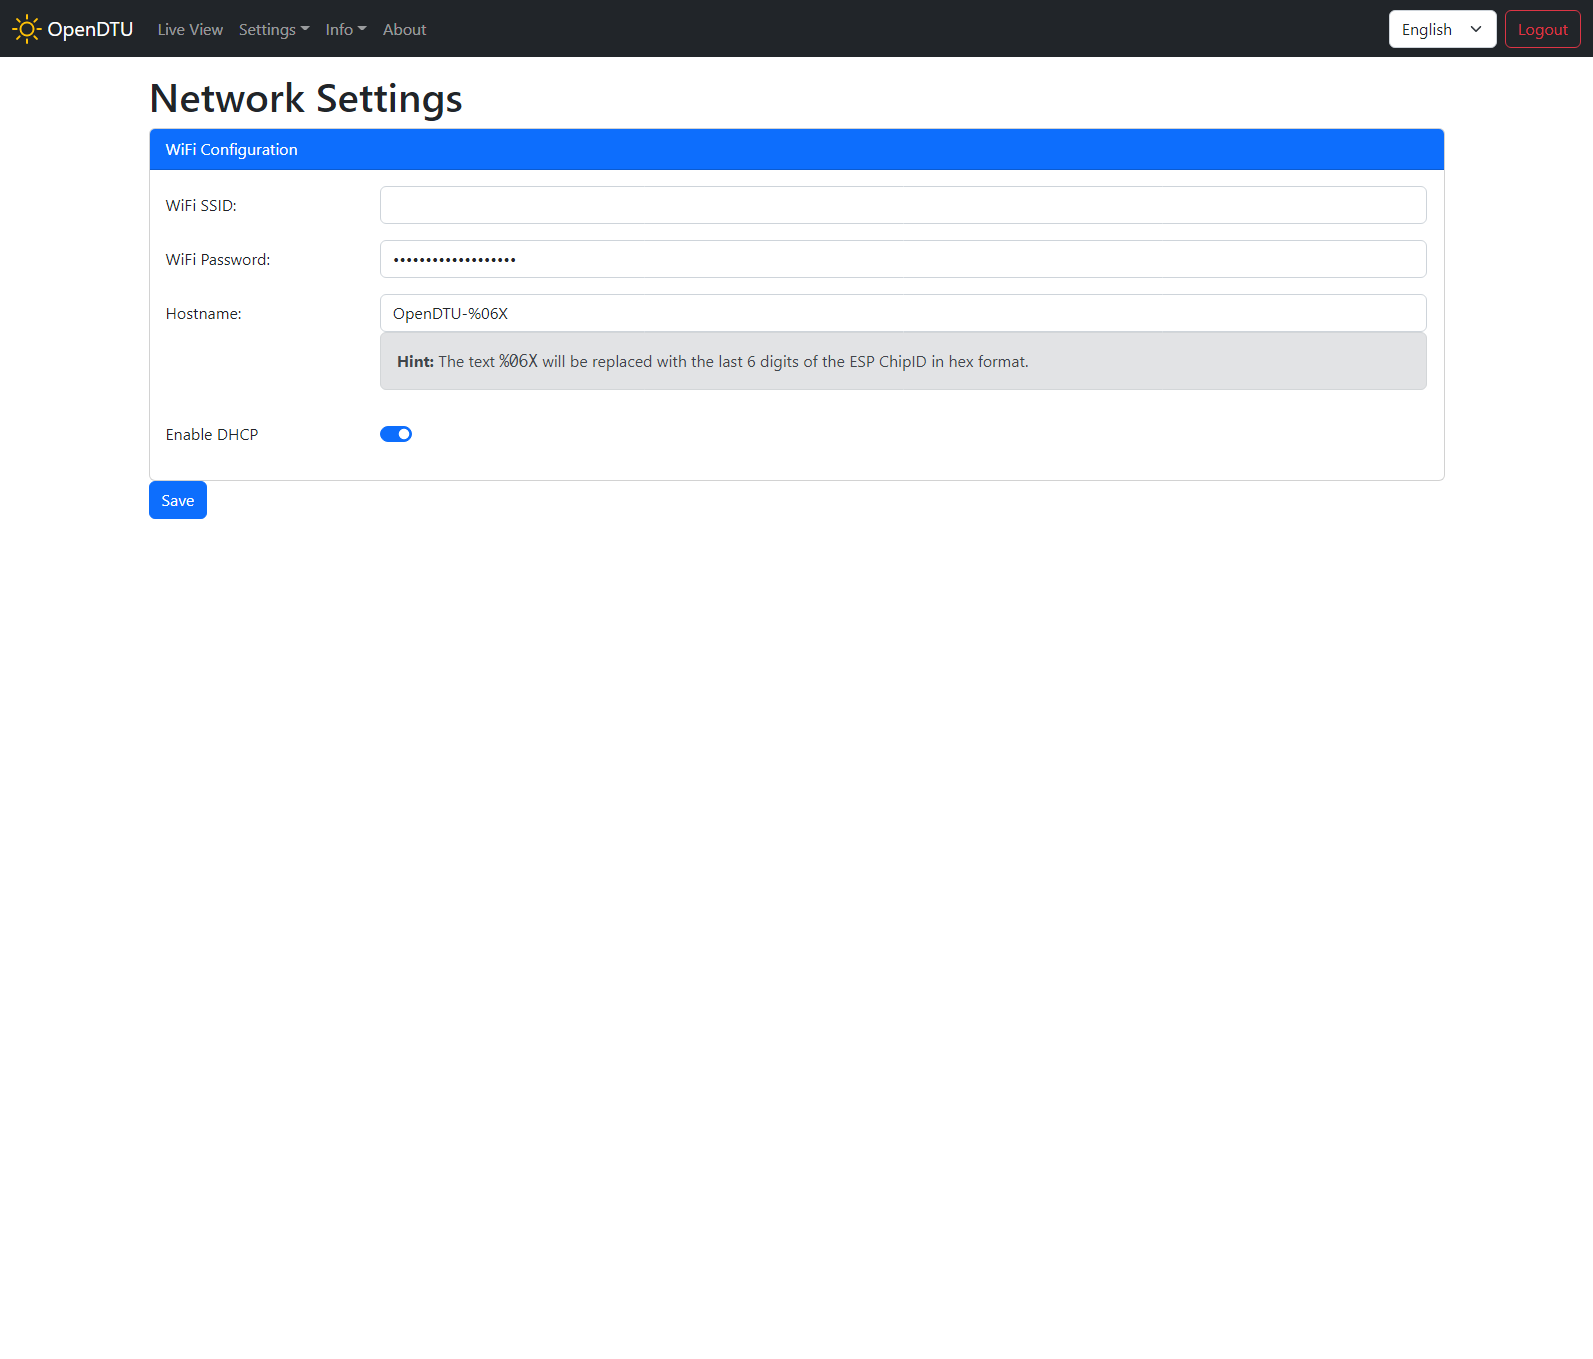Focus the WiFi SSID input field

coord(902,205)
